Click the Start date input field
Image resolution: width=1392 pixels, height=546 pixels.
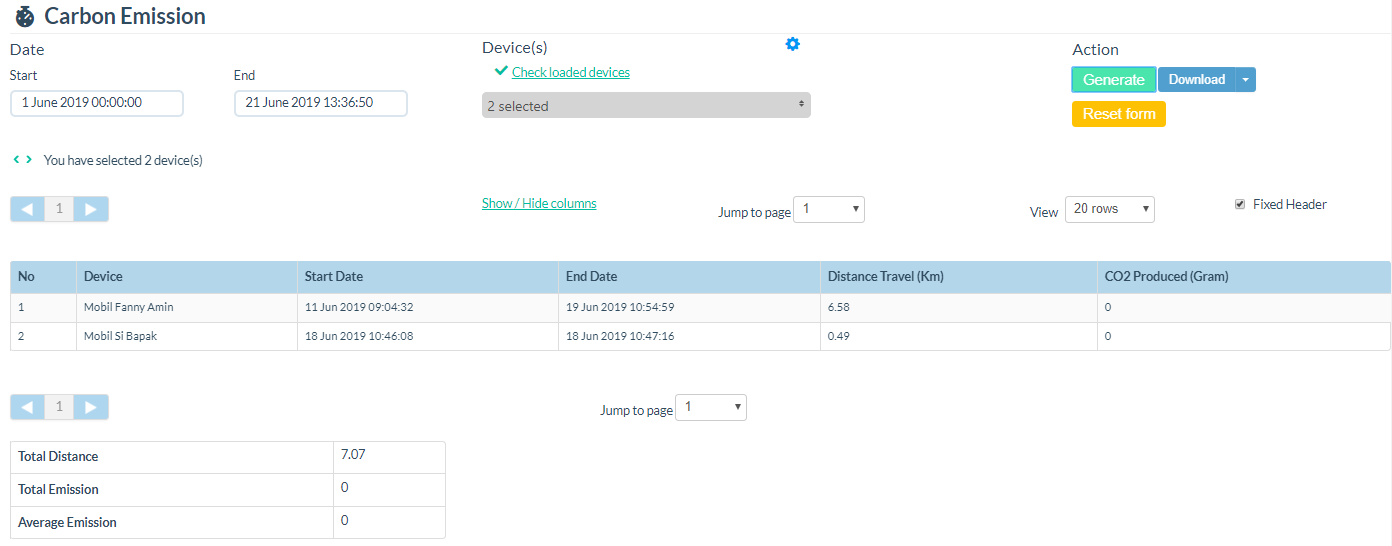click(97, 103)
